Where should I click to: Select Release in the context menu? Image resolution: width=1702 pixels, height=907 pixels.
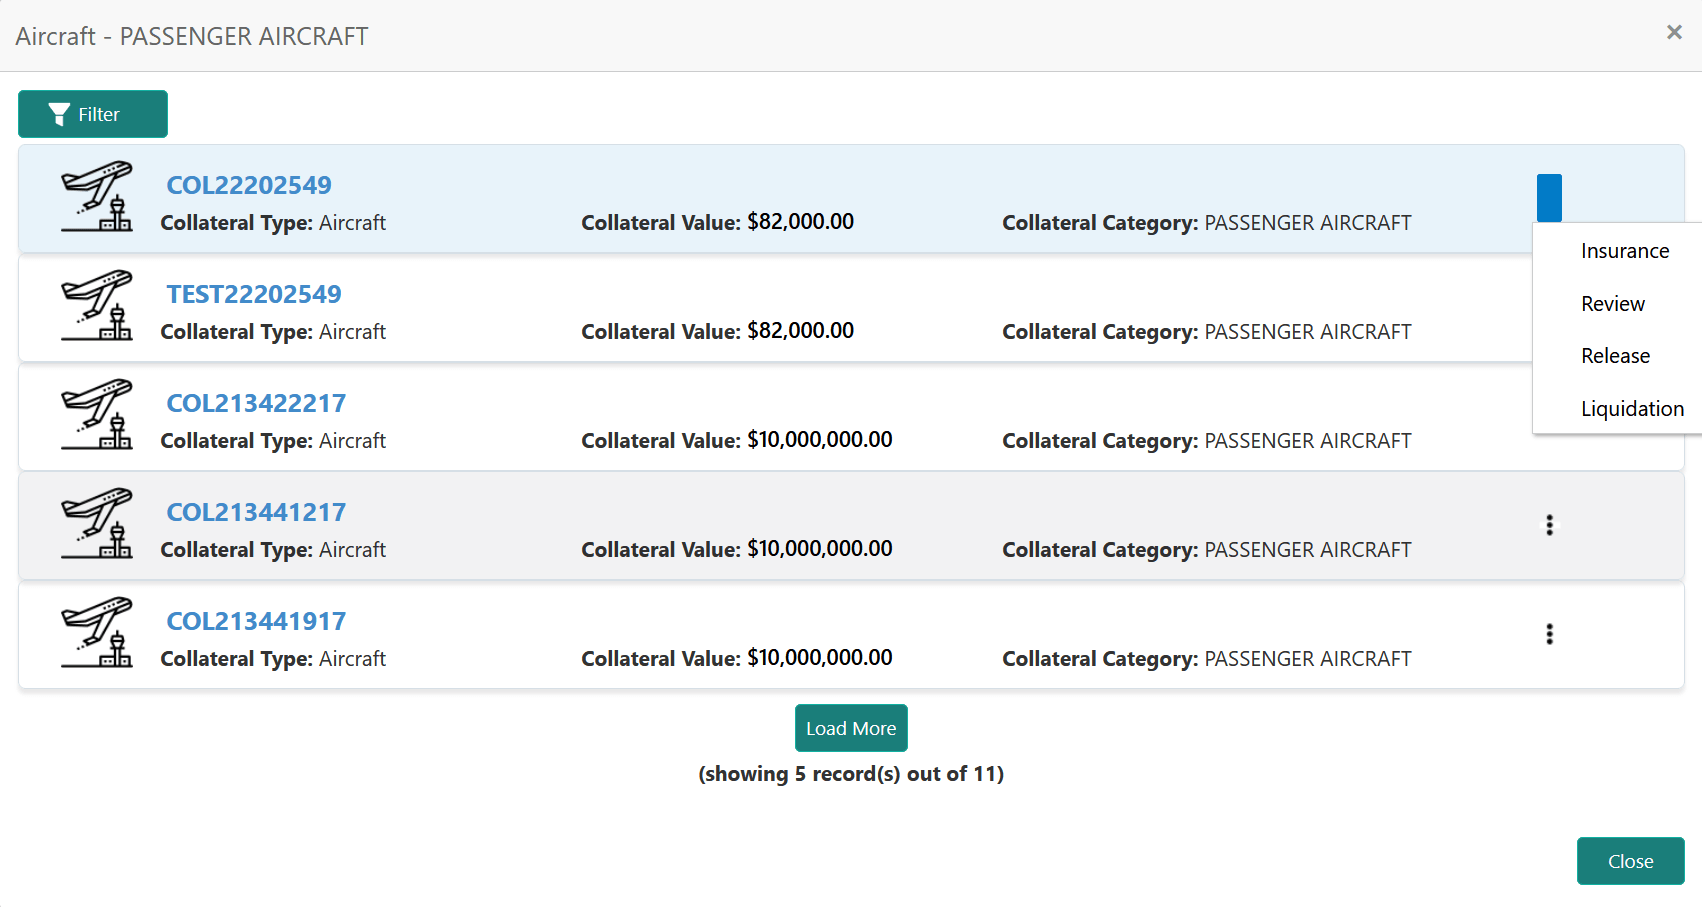(1615, 356)
